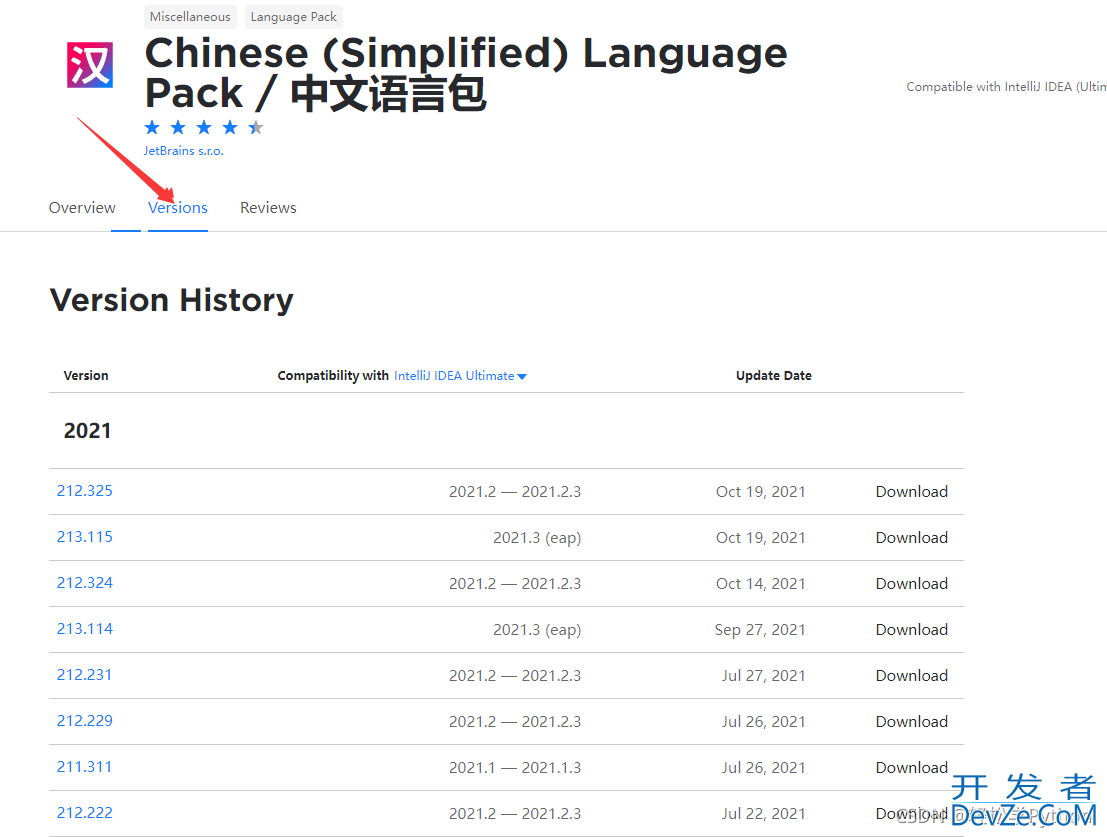Switch to the Overview tab
1107x837 pixels.
82,207
